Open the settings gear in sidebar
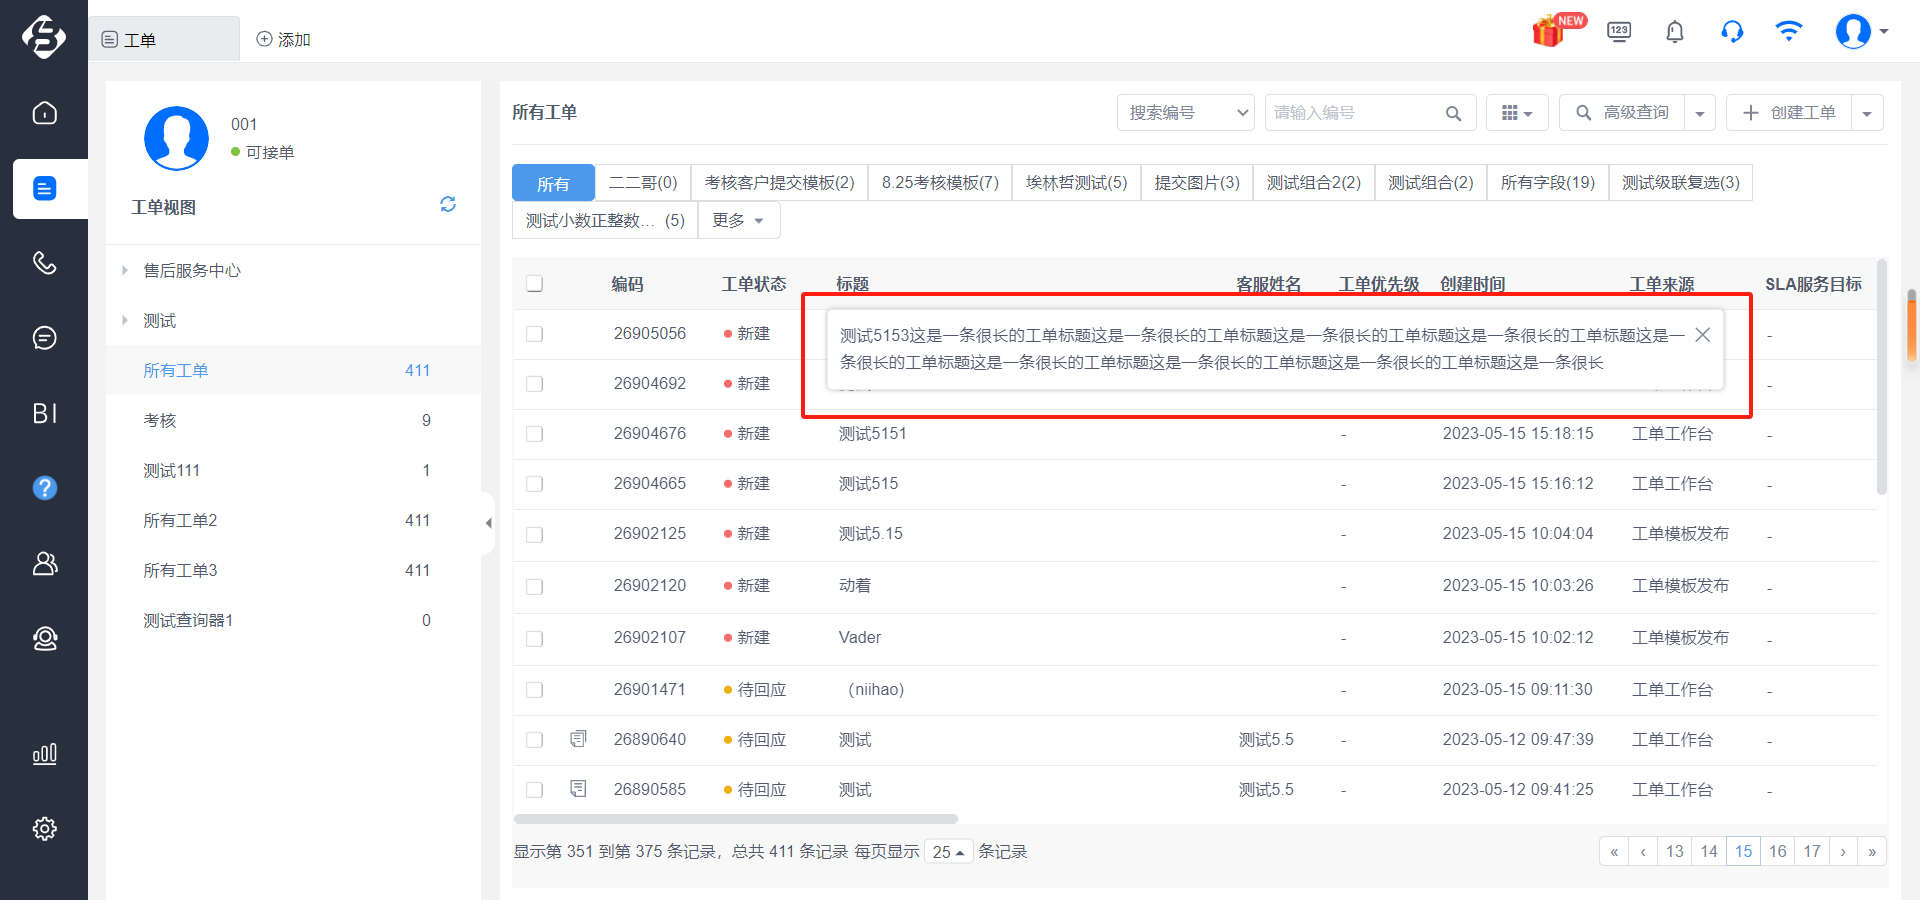 [44, 828]
